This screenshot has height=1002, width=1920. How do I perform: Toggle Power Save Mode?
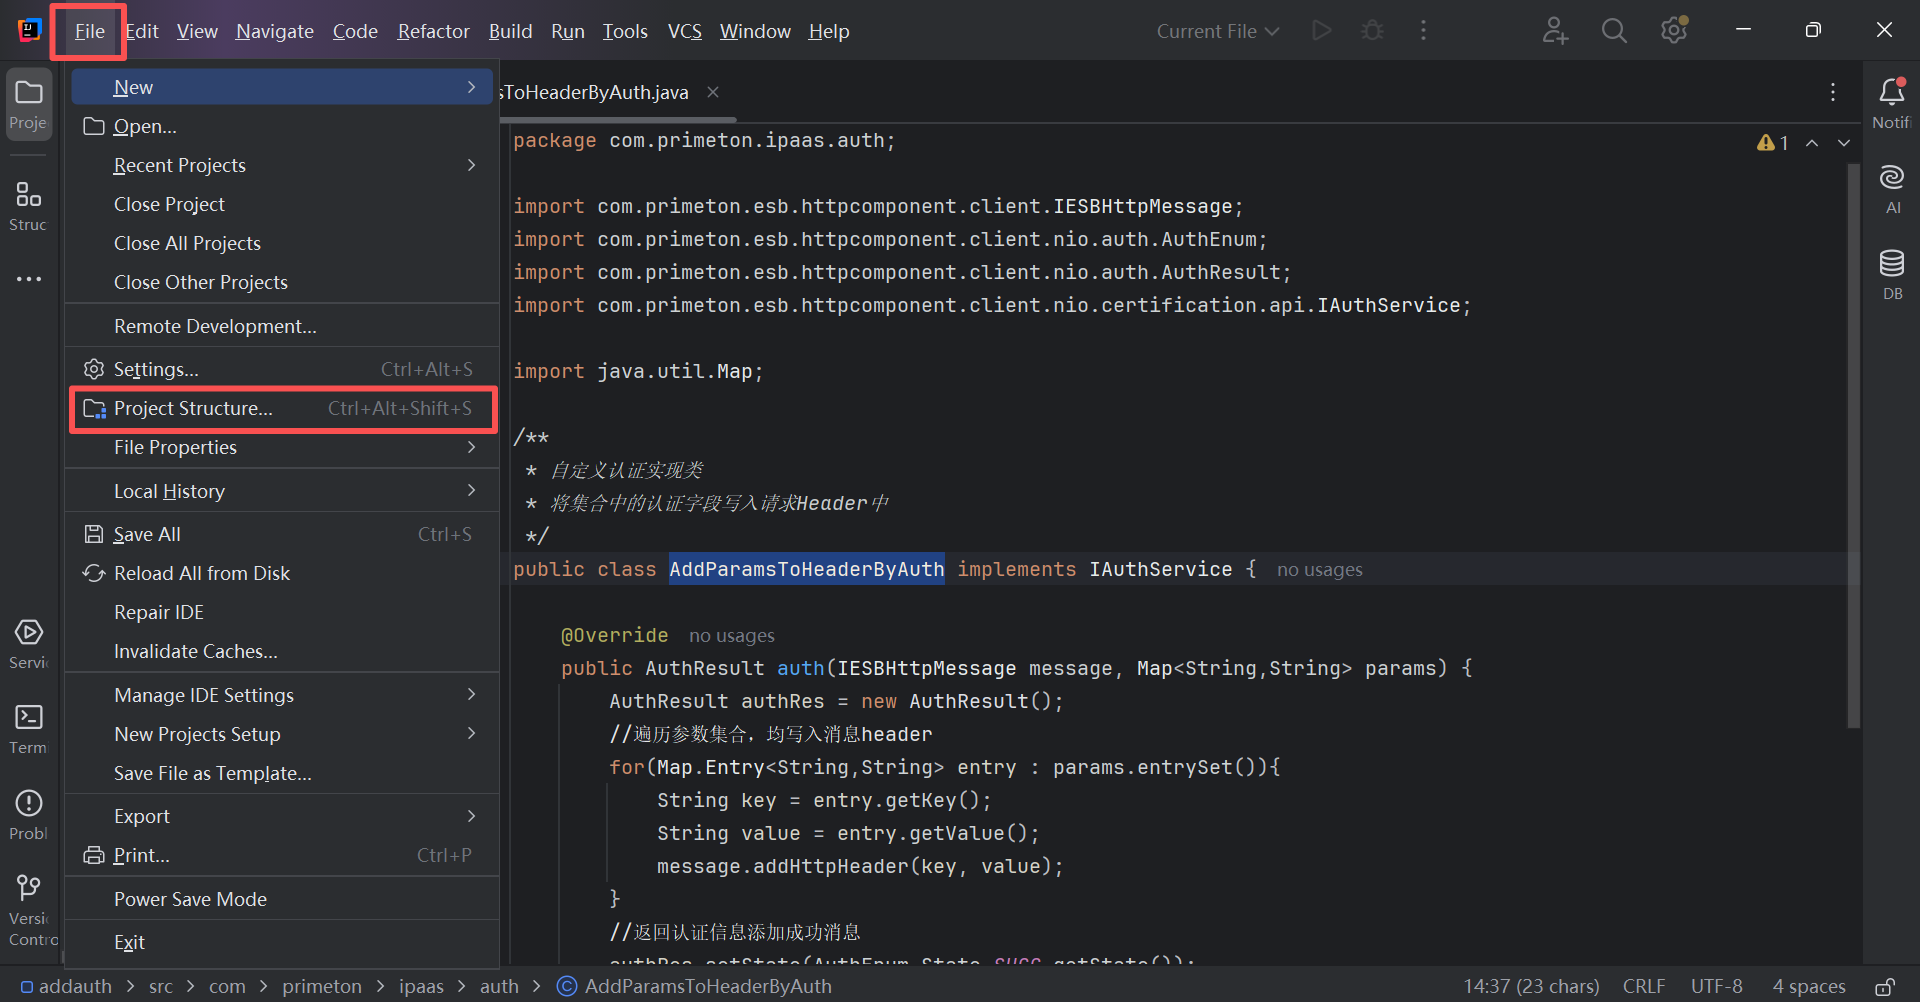click(x=190, y=899)
